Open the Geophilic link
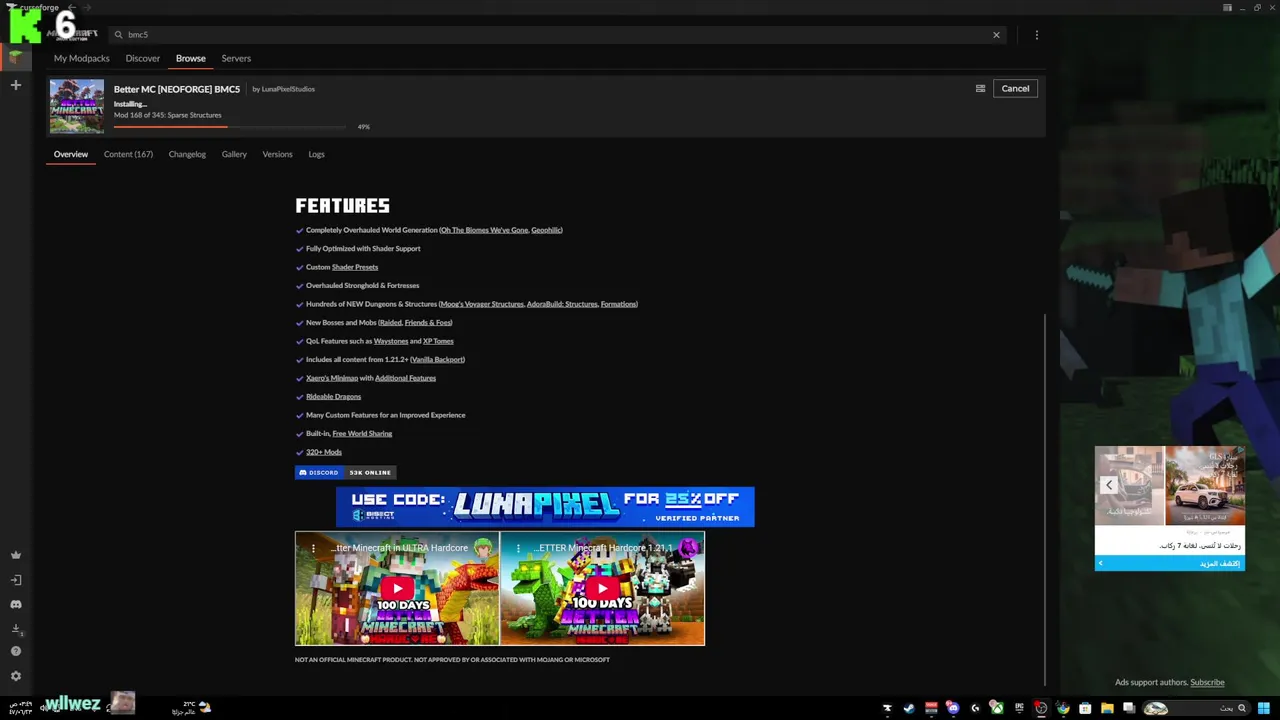This screenshot has width=1280, height=720. pyautogui.click(x=546, y=230)
